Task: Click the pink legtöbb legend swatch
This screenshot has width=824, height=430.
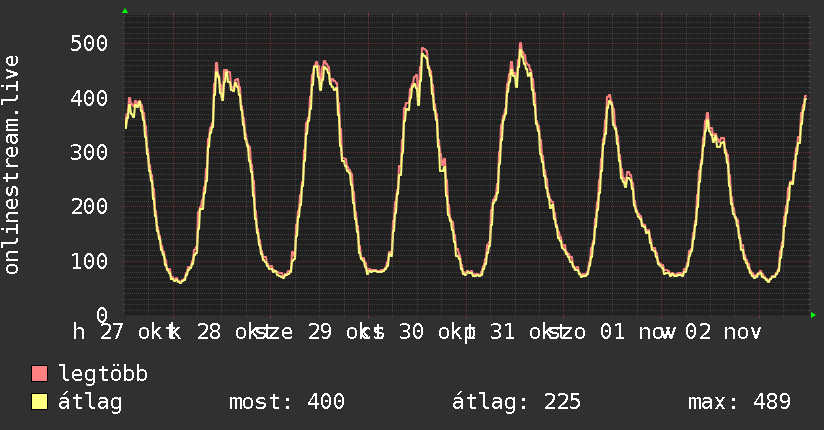Action: pos(39,374)
